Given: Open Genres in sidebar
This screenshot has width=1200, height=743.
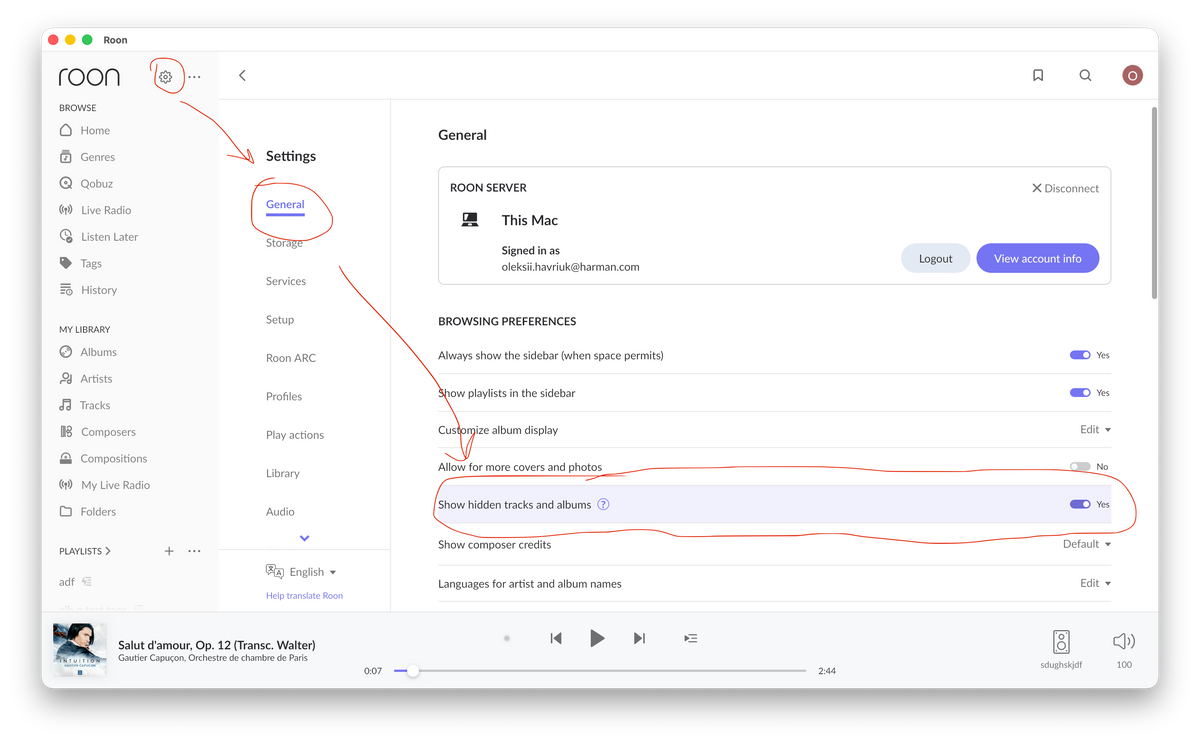Looking at the screenshot, I should coord(97,157).
